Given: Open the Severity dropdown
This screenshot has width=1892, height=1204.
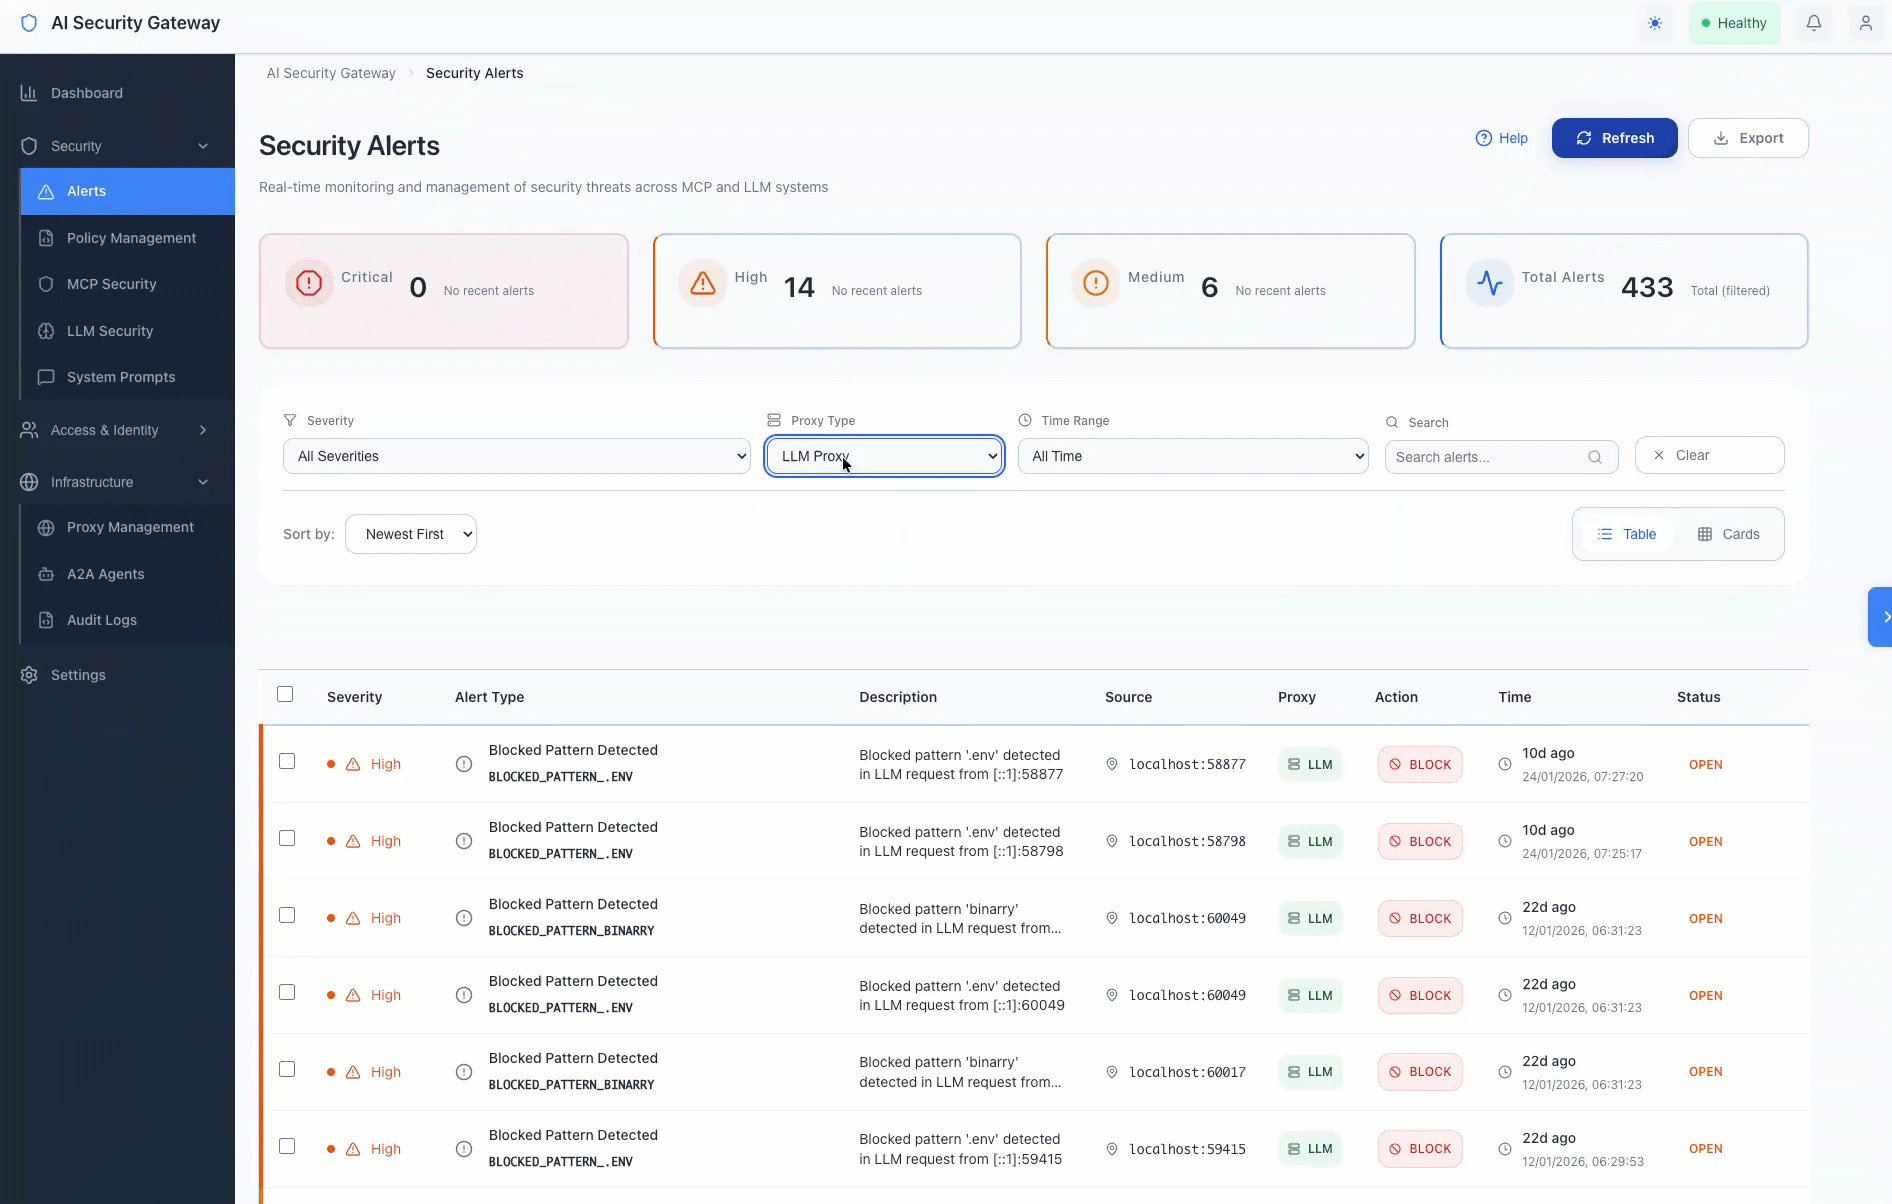Looking at the screenshot, I should coord(516,456).
